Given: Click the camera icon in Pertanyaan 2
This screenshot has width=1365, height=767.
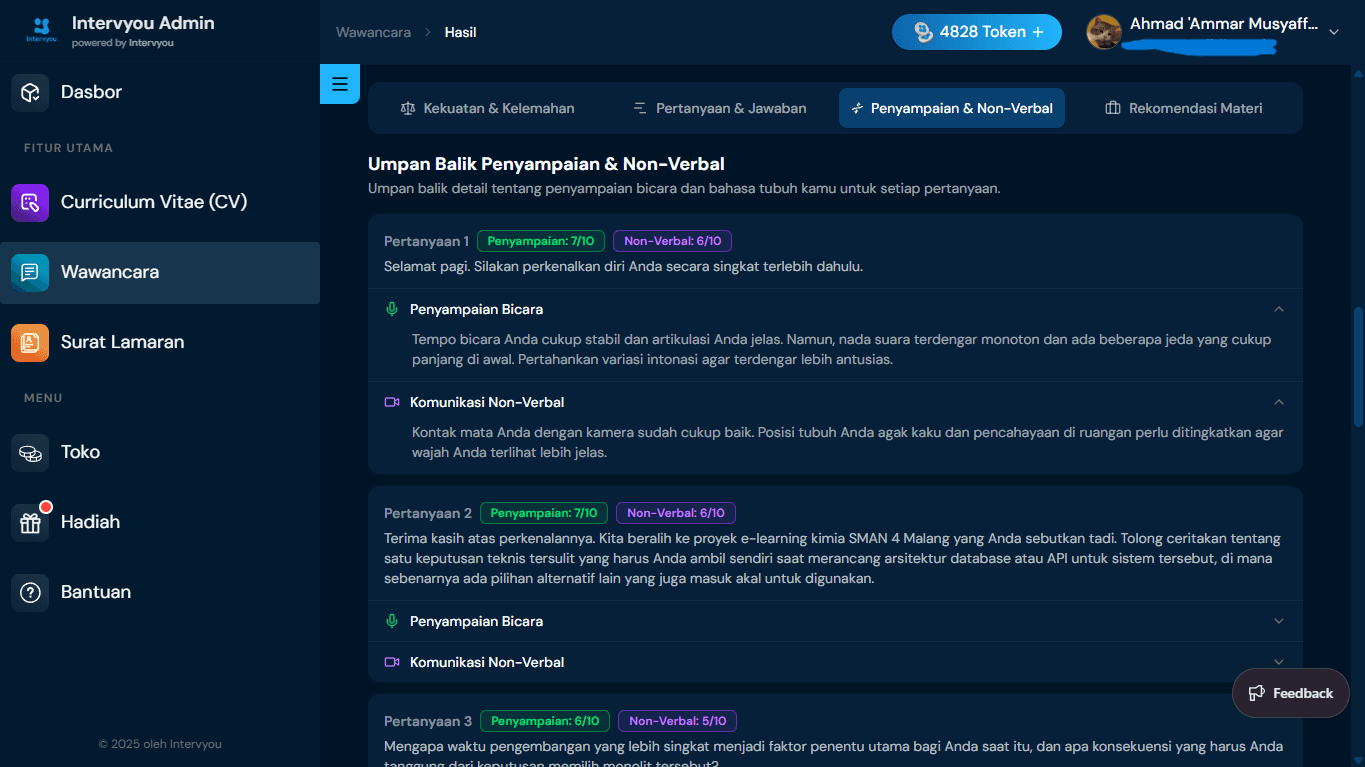Looking at the screenshot, I should pyautogui.click(x=392, y=662).
